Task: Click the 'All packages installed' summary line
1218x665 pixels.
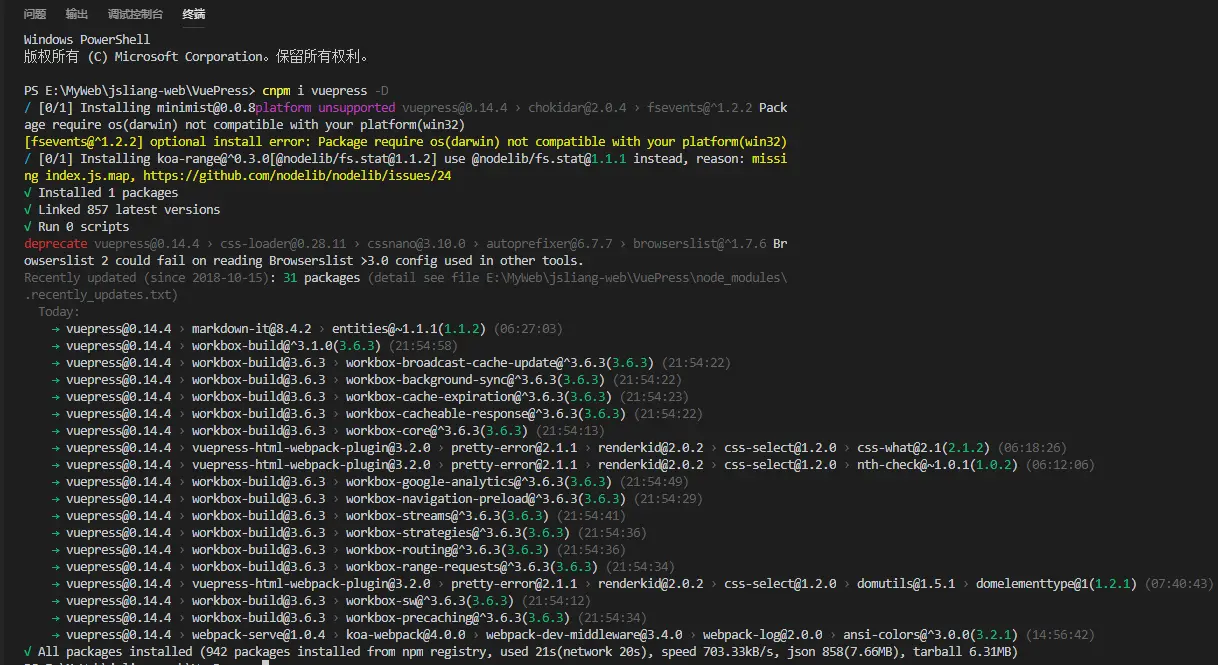Action: (x=520, y=651)
